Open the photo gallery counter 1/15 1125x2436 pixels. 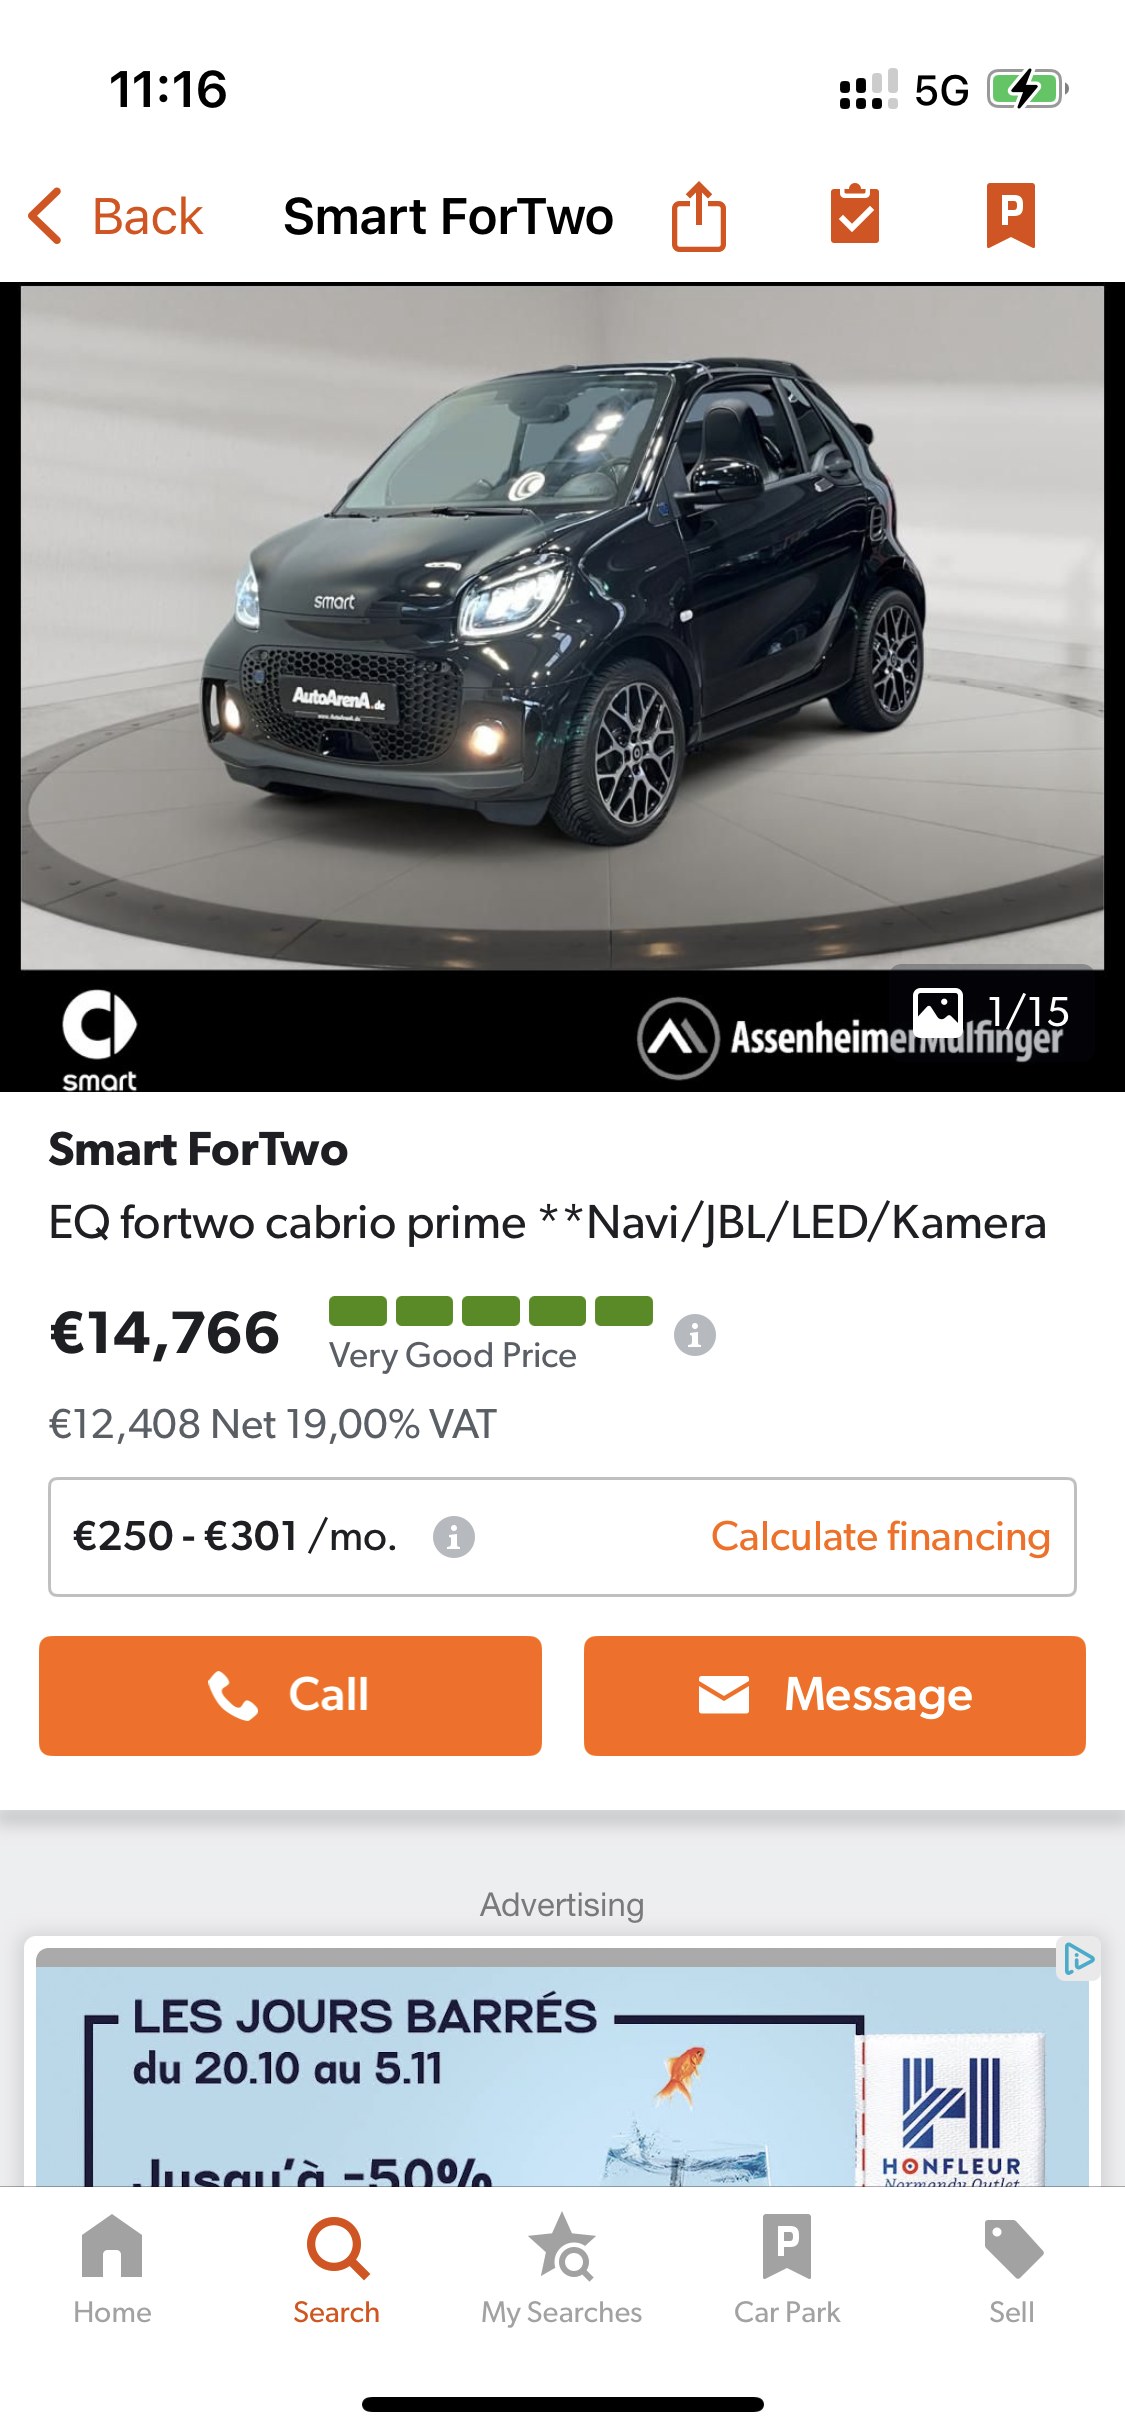coord(991,1012)
